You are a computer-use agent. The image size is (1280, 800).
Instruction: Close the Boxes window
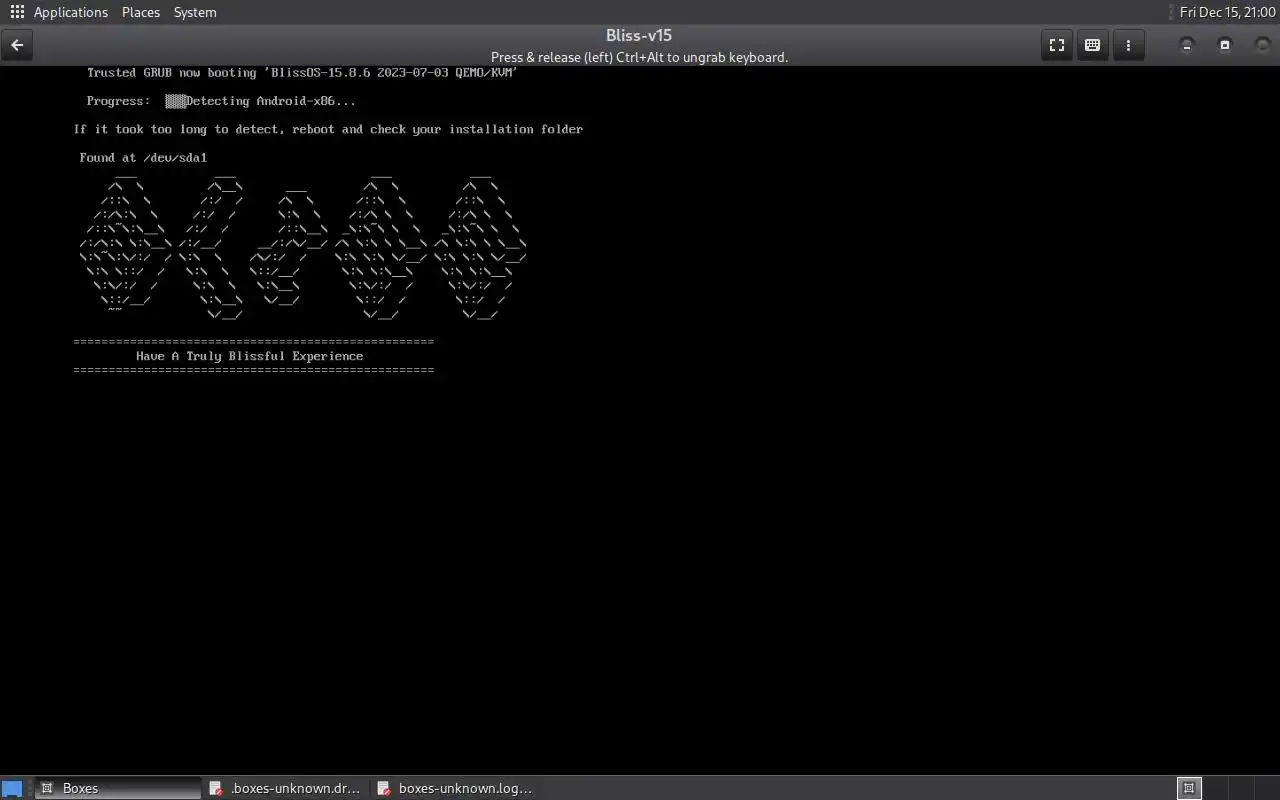(x=1262, y=45)
